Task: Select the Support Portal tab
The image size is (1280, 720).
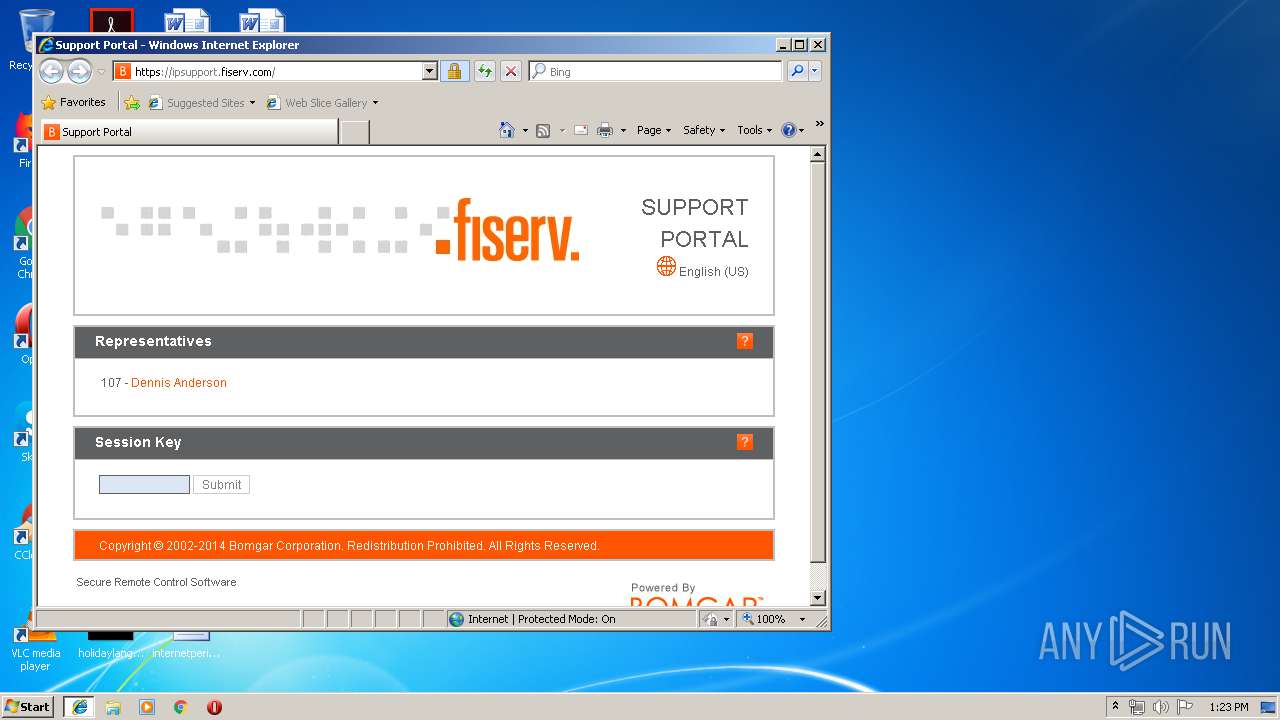Action: click(188, 132)
